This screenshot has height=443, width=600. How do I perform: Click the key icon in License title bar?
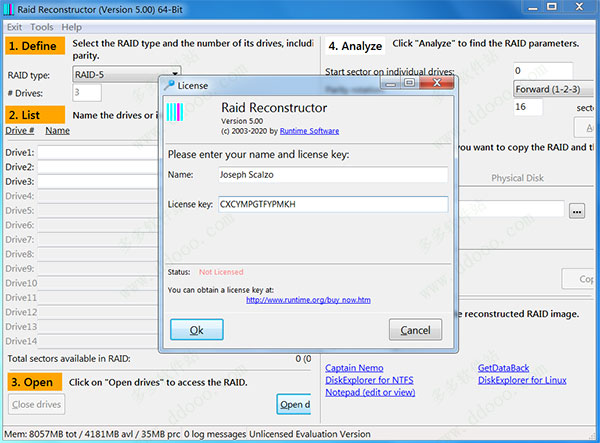point(170,85)
